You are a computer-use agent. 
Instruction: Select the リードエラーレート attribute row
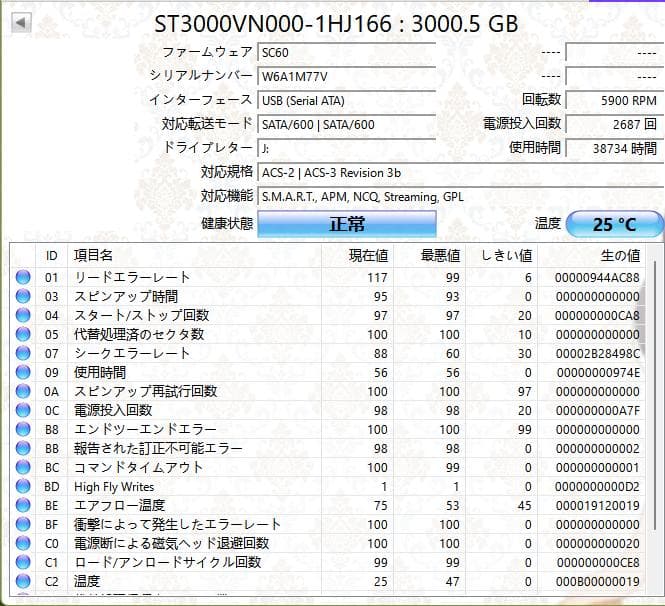click(327, 277)
